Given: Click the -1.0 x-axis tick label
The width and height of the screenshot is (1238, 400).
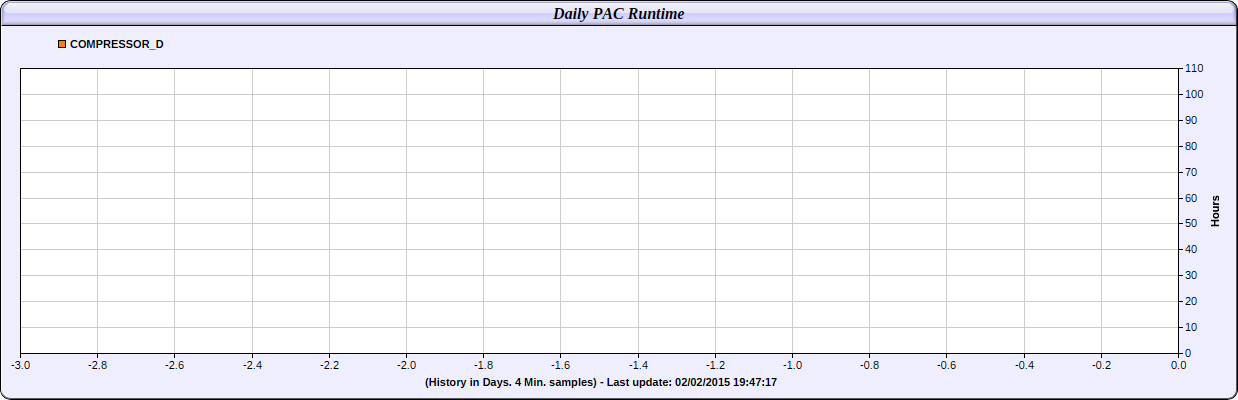Looking at the screenshot, I should (x=792, y=366).
